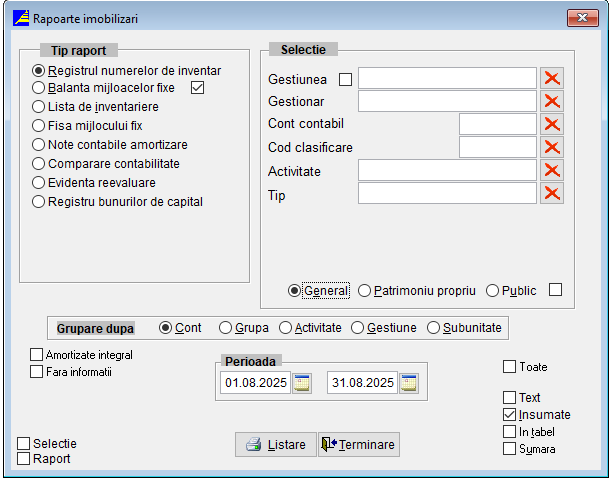
Task: Click the Terminare exit button
Action: pos(359,445)
